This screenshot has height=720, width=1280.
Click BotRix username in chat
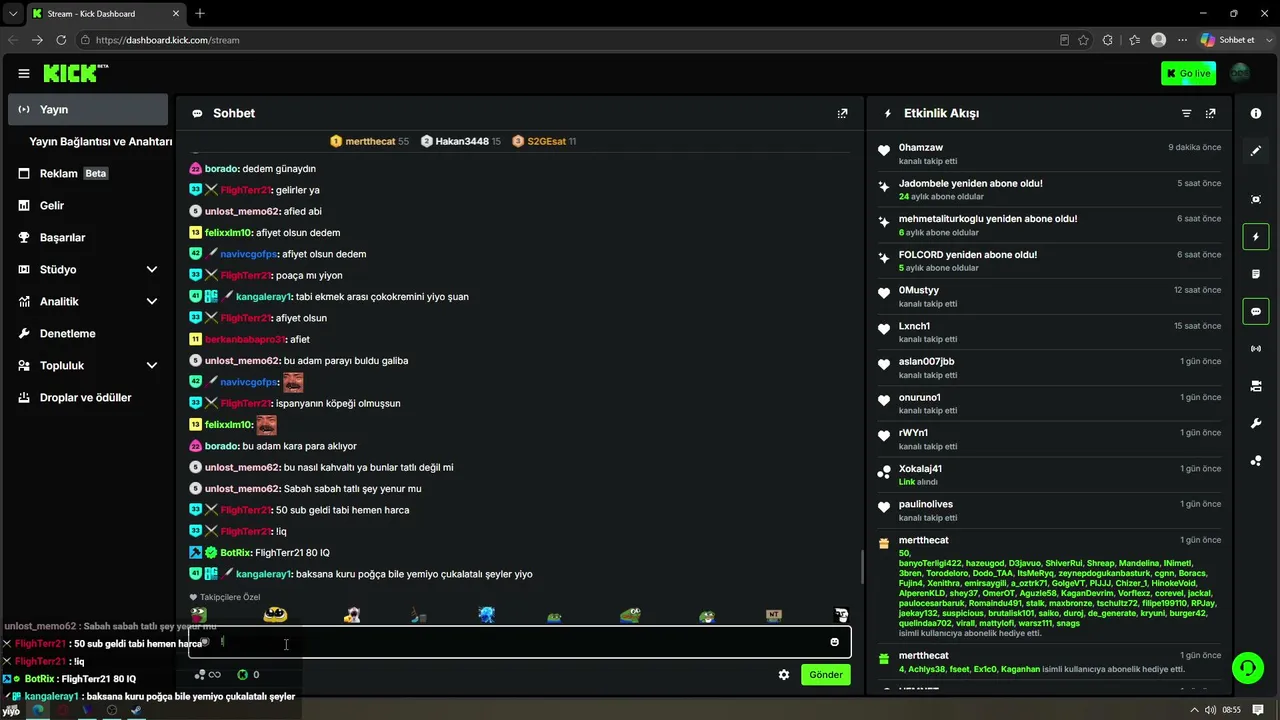(x=236, y=553)
